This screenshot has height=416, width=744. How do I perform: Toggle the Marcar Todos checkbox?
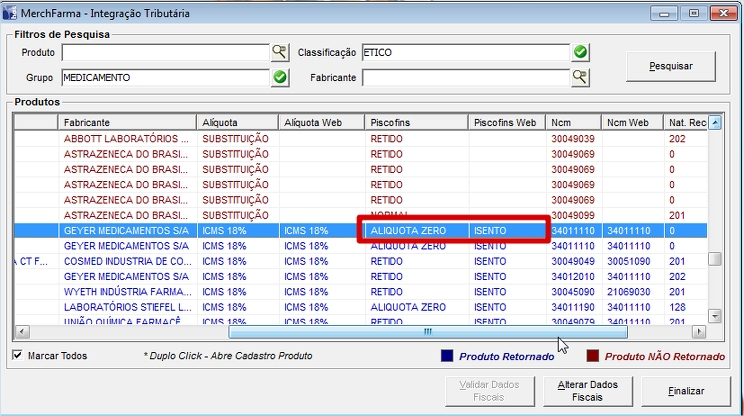[x=18, y=356]
